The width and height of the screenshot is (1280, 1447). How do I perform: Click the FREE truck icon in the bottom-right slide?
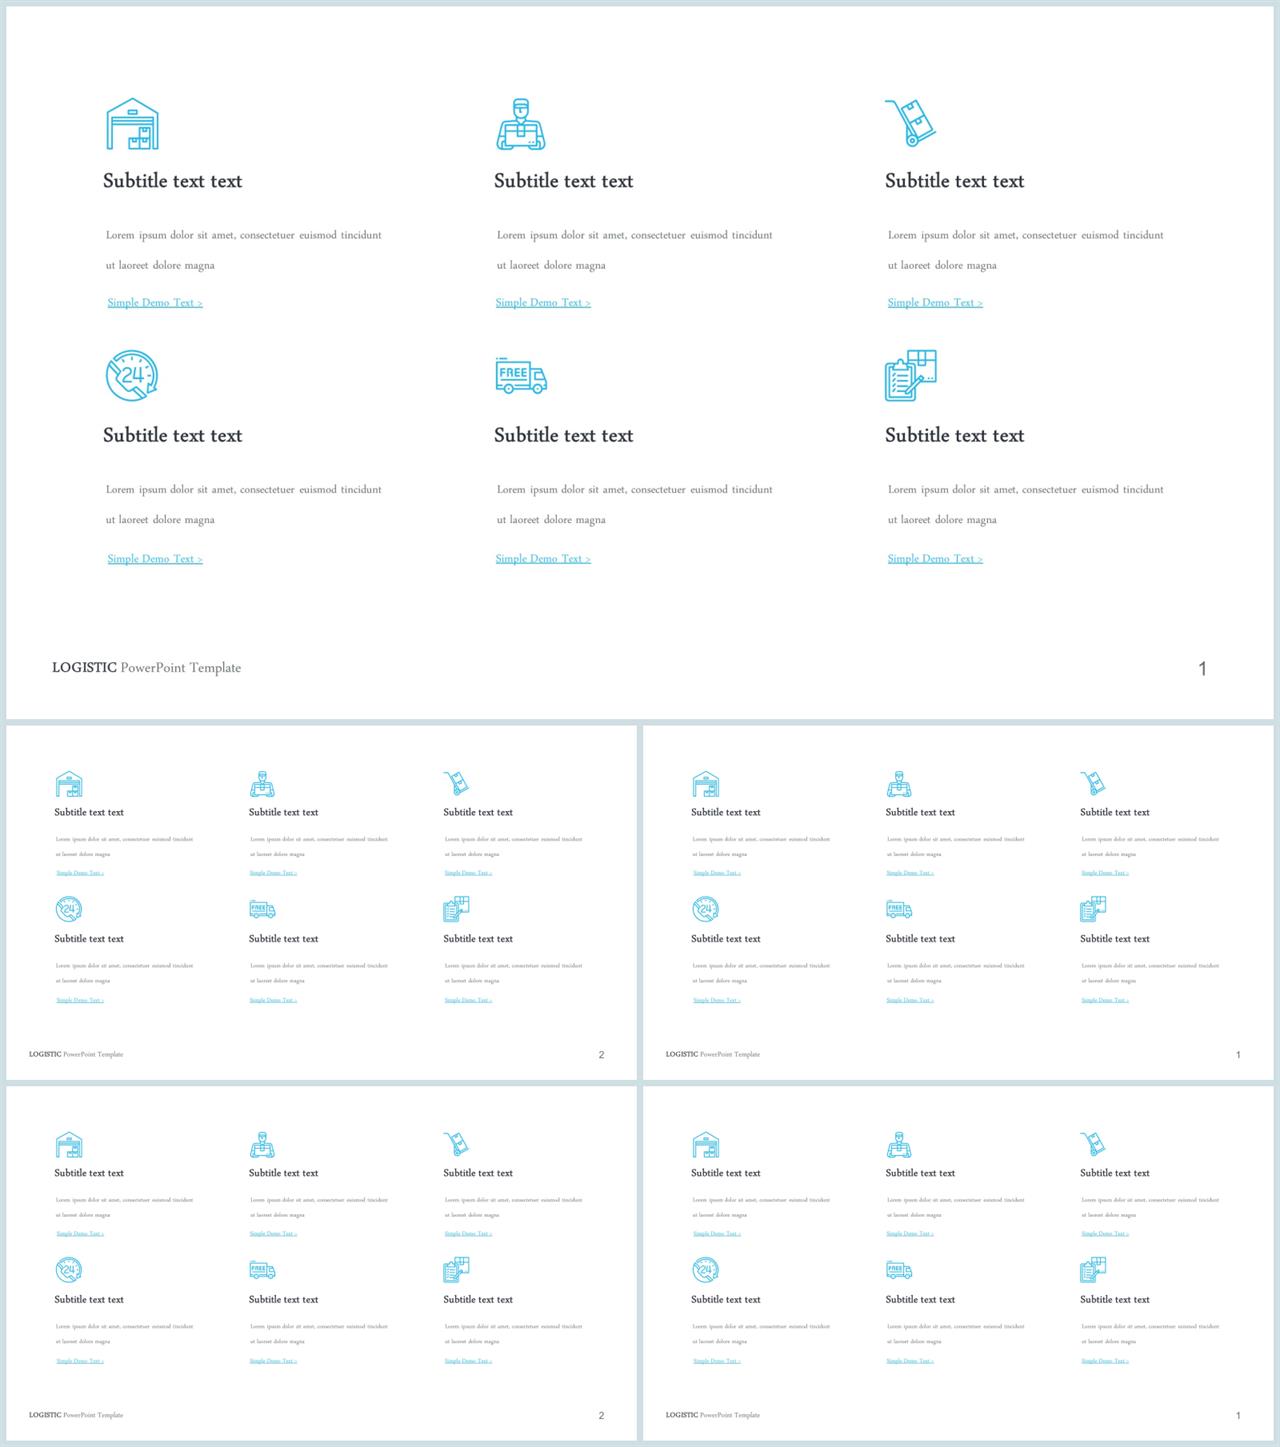(x=899, y=1270)
